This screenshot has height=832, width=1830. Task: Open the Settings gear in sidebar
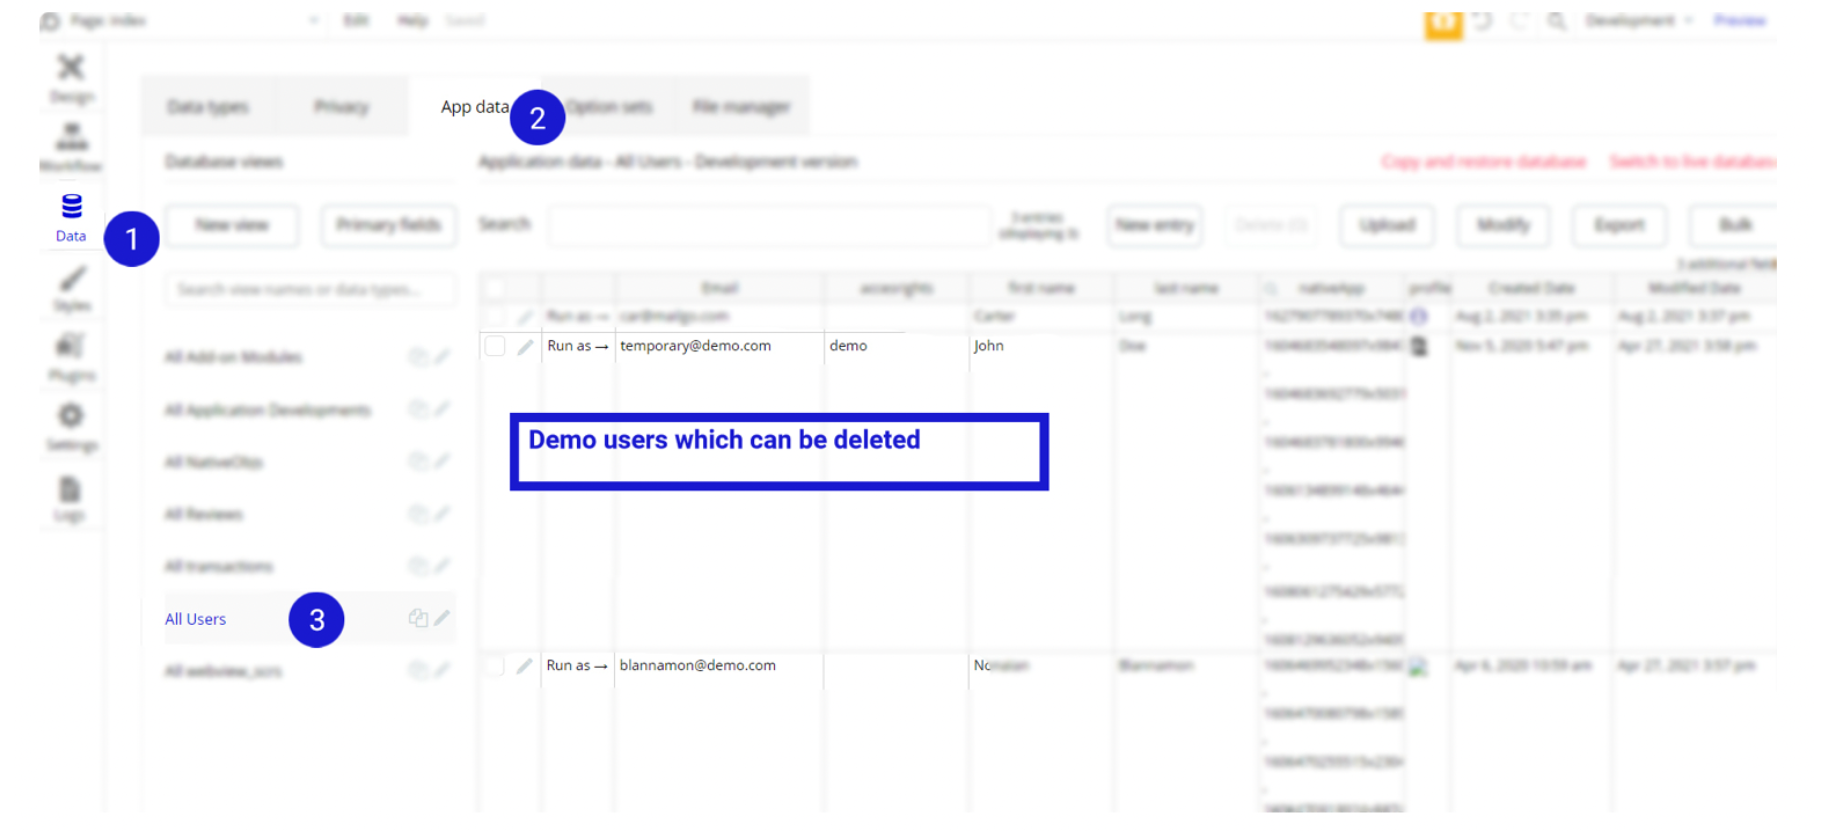coord(71,427)
